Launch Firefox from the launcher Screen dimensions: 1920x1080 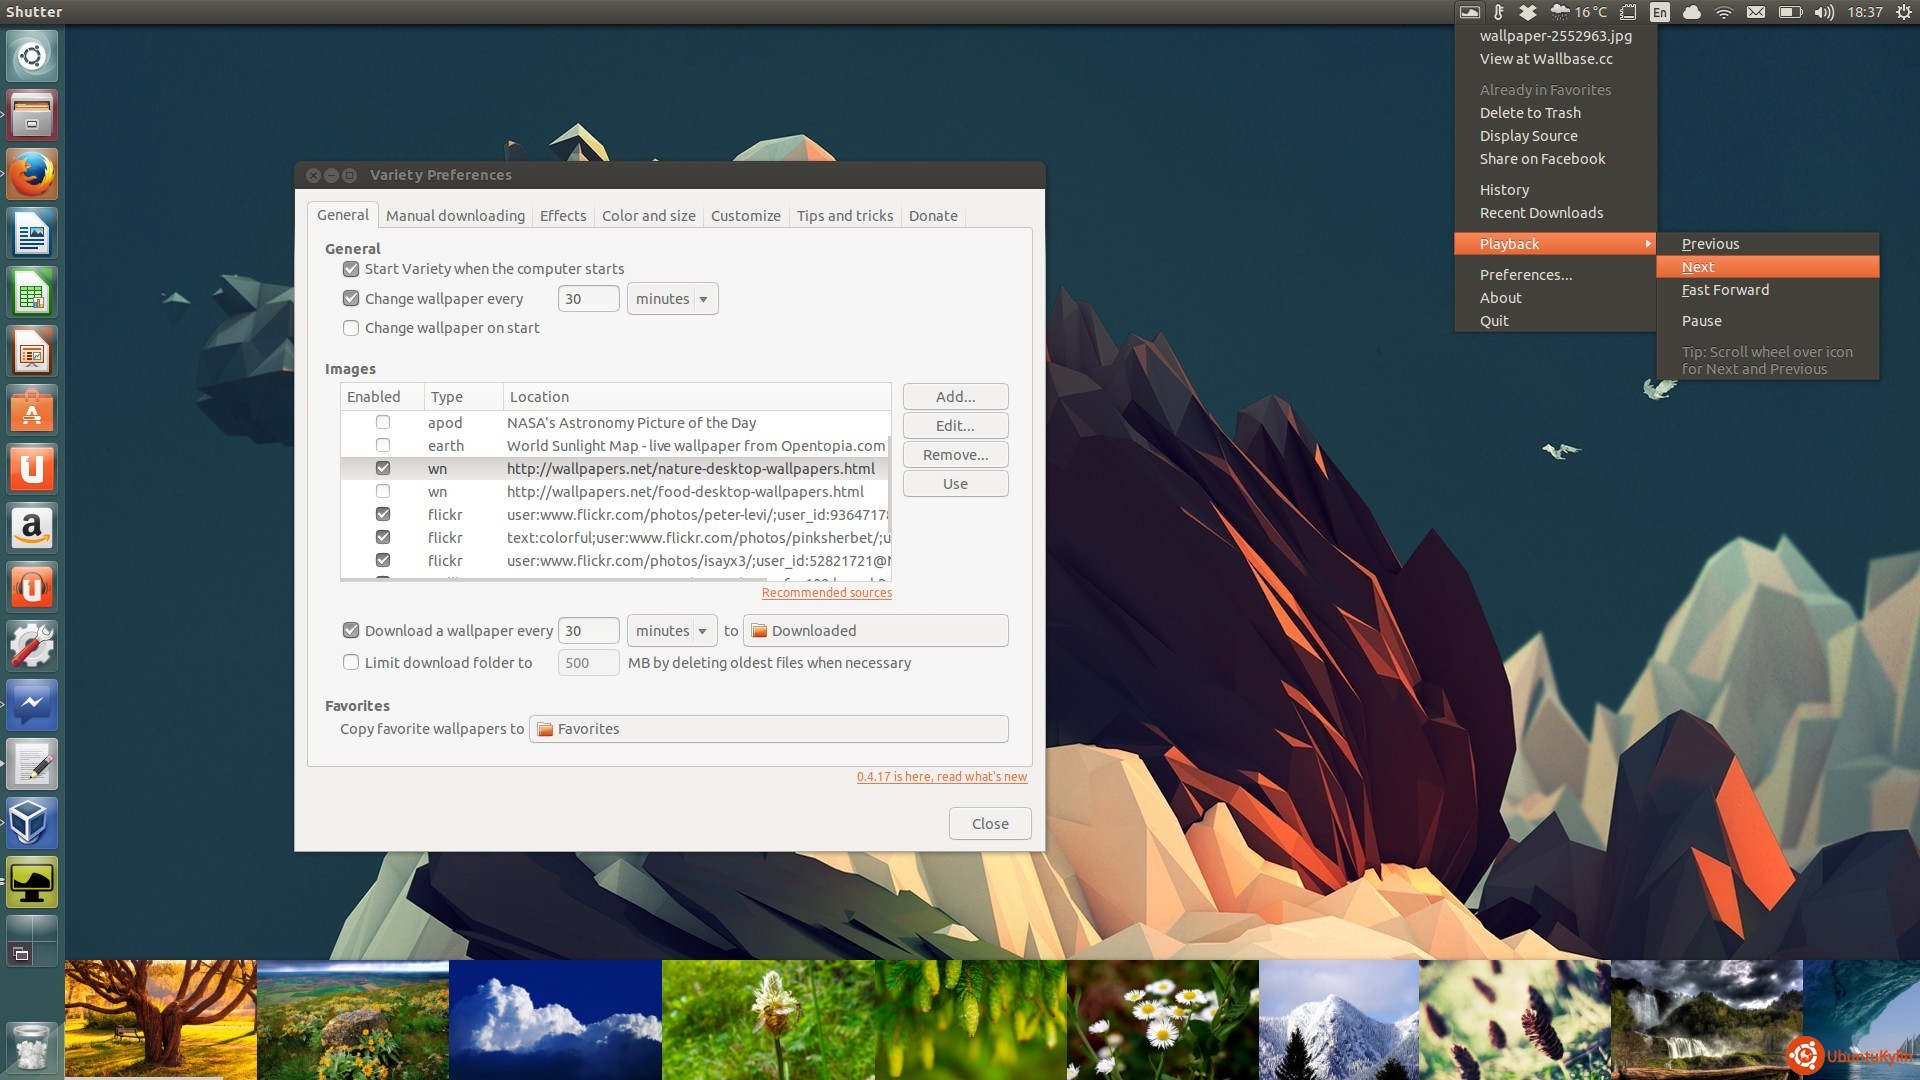[32, 175]
